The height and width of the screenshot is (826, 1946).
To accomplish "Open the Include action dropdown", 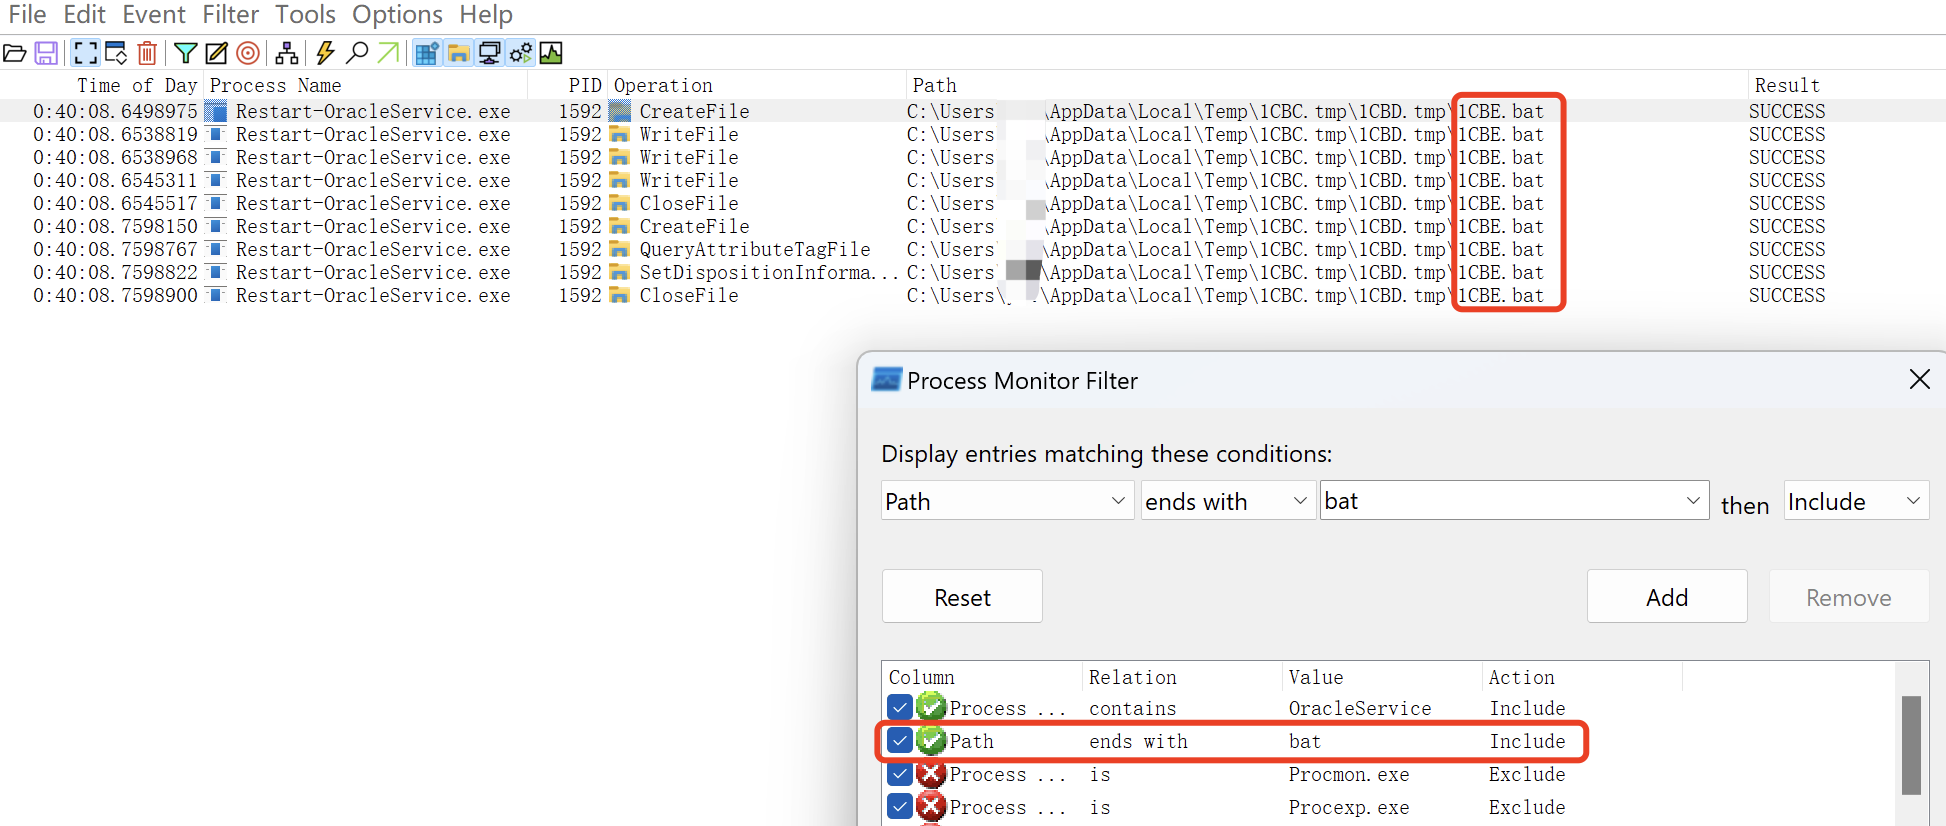I will tap(1855, 501).
